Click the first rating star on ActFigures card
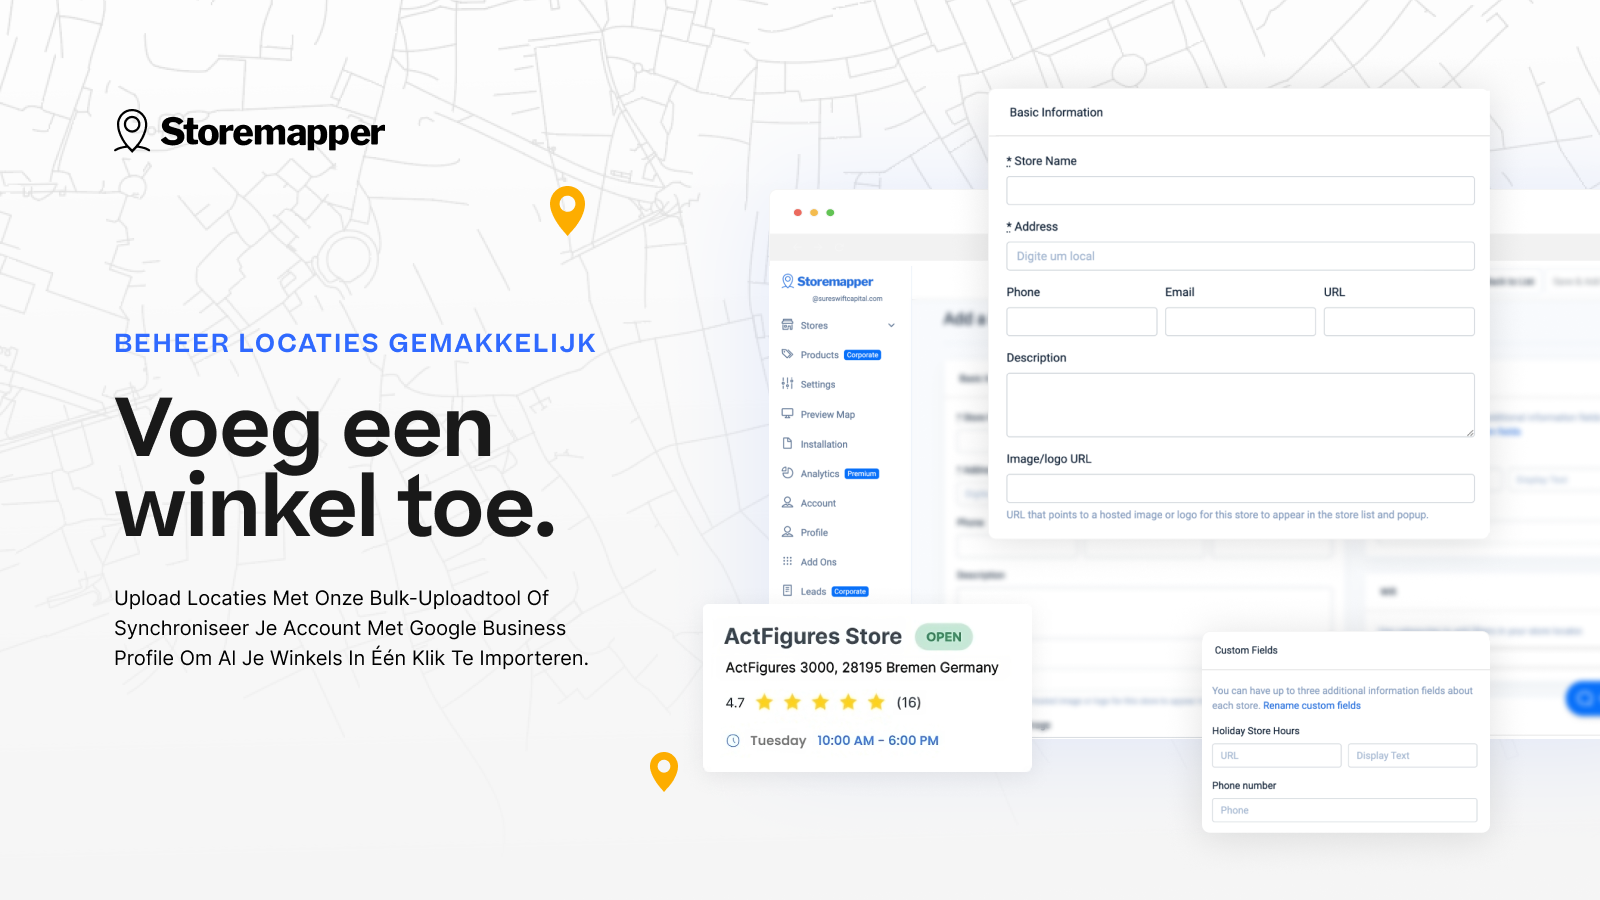The height and width of the screenshot is (900, 1600). (765, 702)
